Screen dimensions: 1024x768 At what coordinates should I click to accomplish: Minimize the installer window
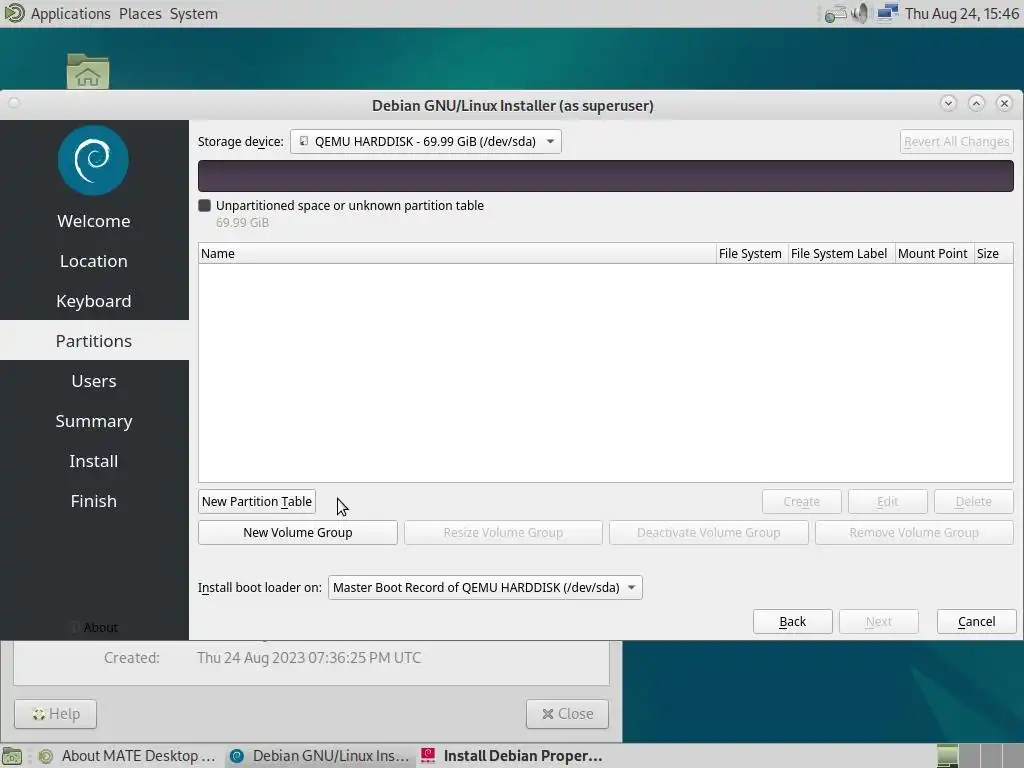948,103
